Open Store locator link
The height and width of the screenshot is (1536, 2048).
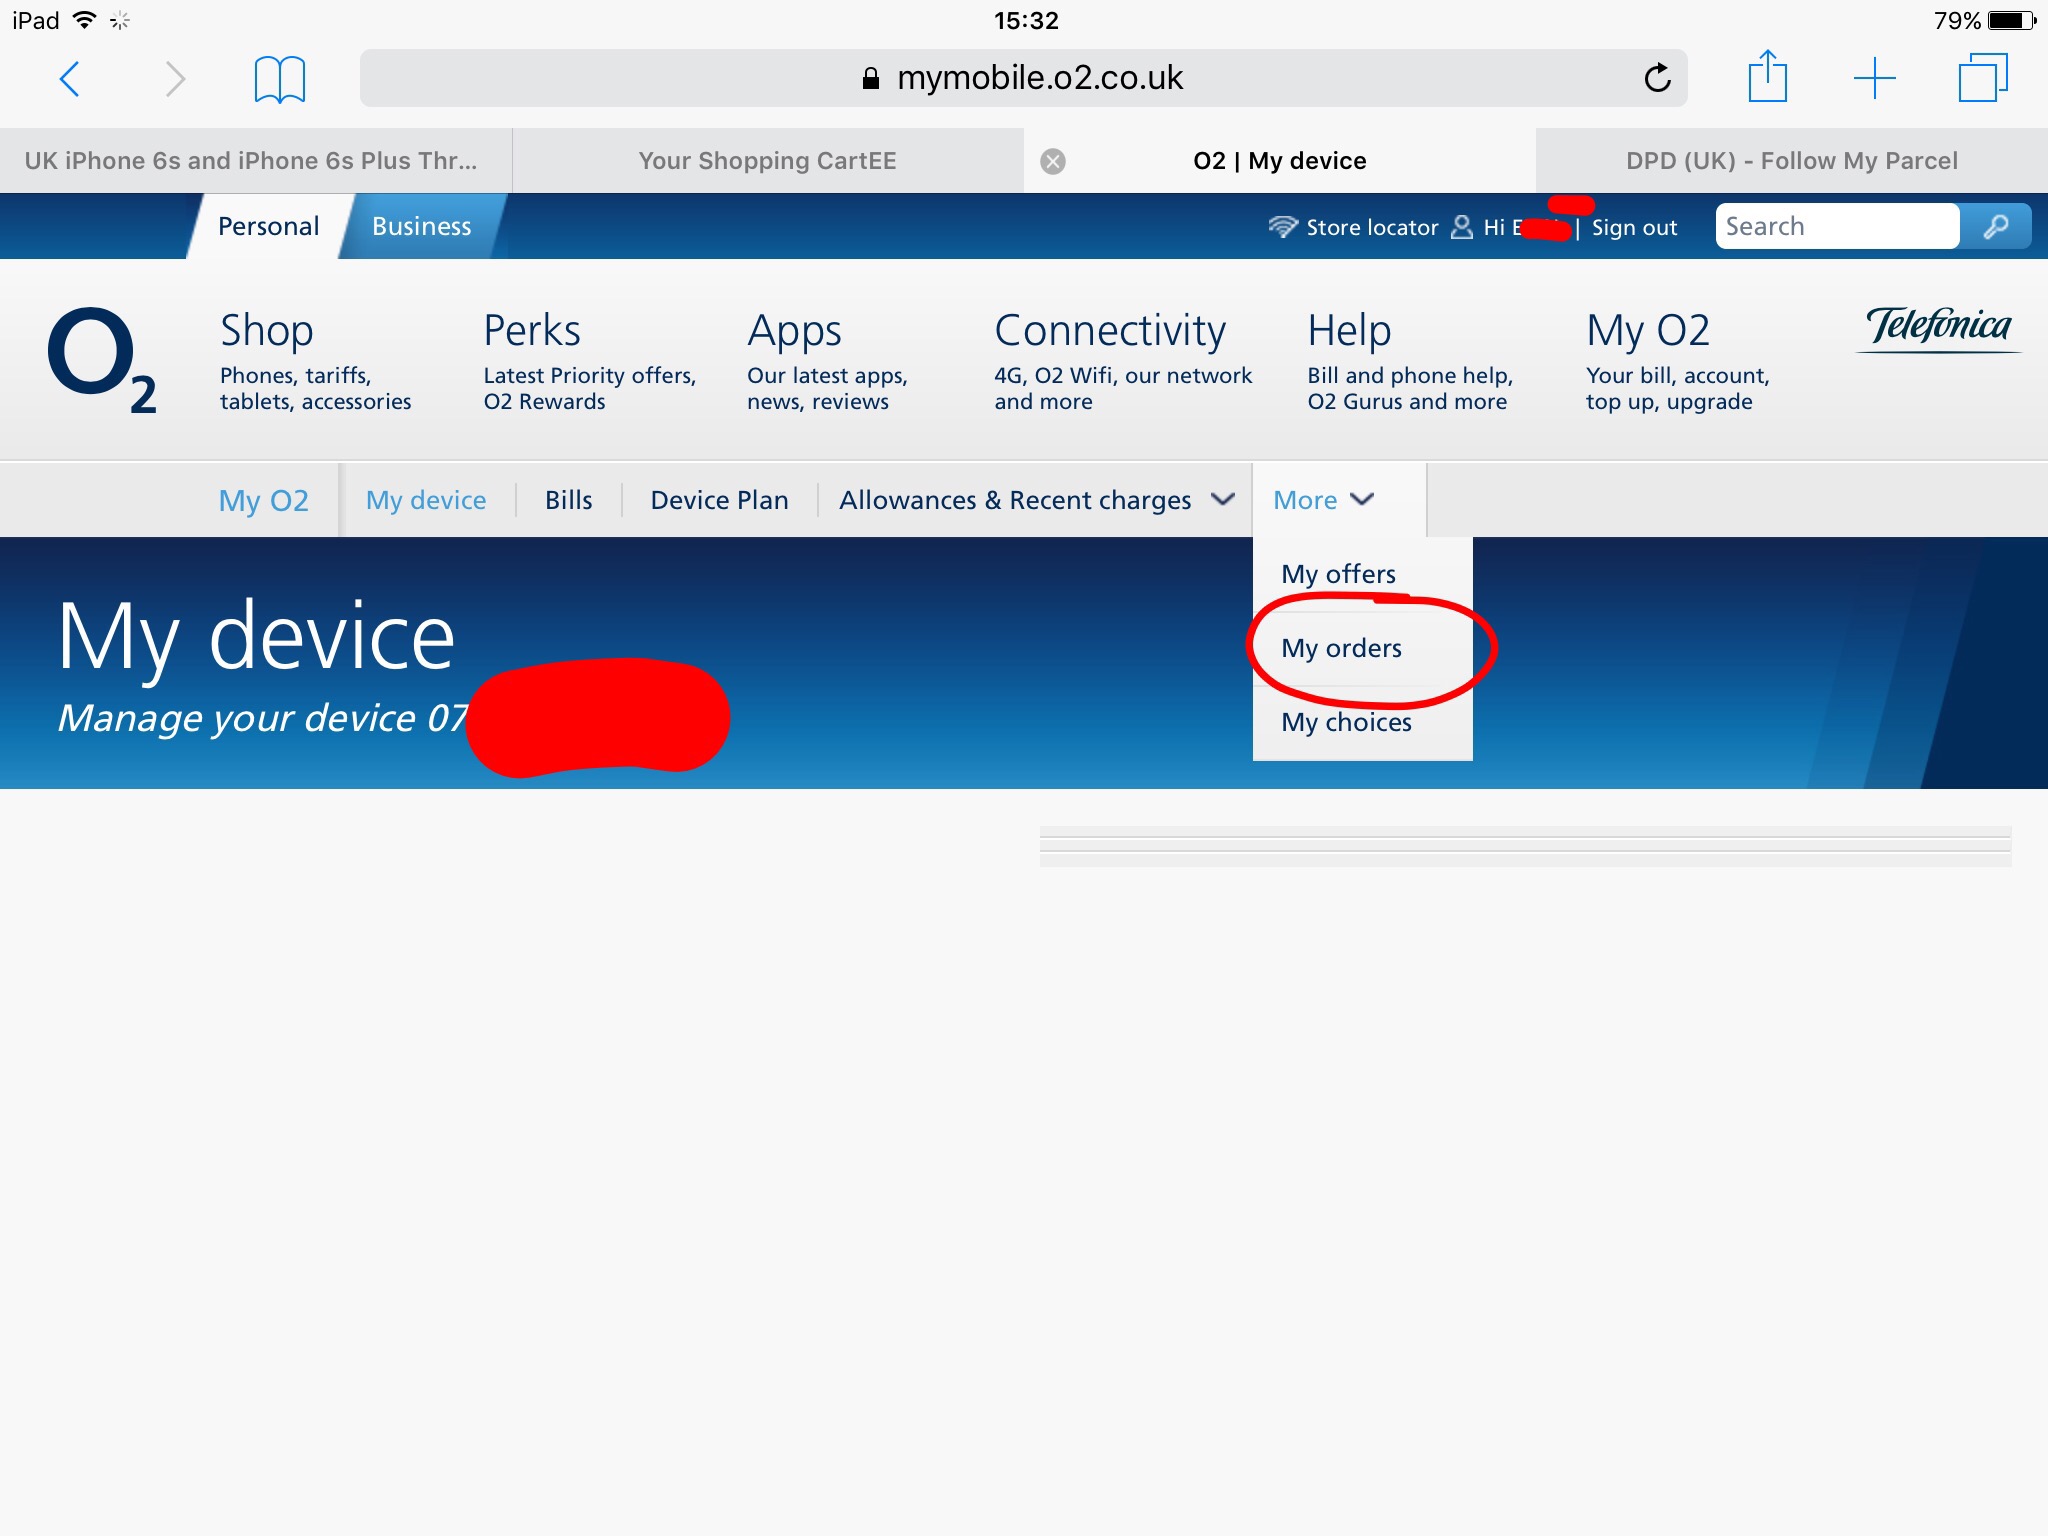[x=1372, y=227]
